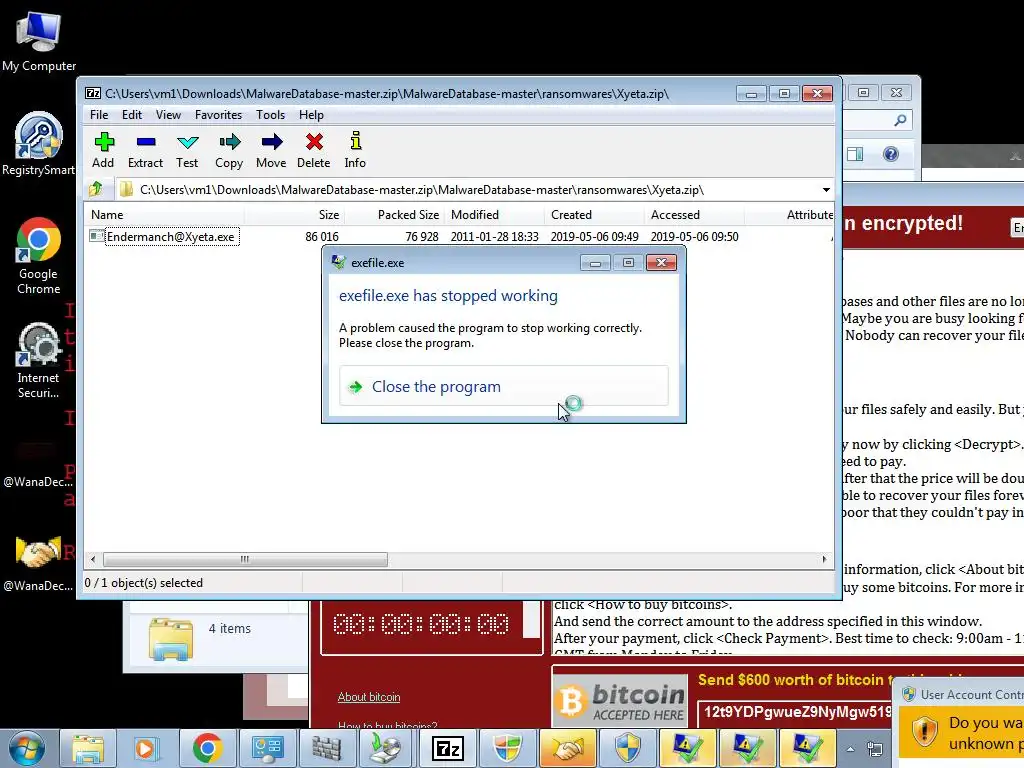The height and width of the screenshot is (768, 1024).
Task: Open Windows Media Player taskbar icon
Action: pos(147,748)
